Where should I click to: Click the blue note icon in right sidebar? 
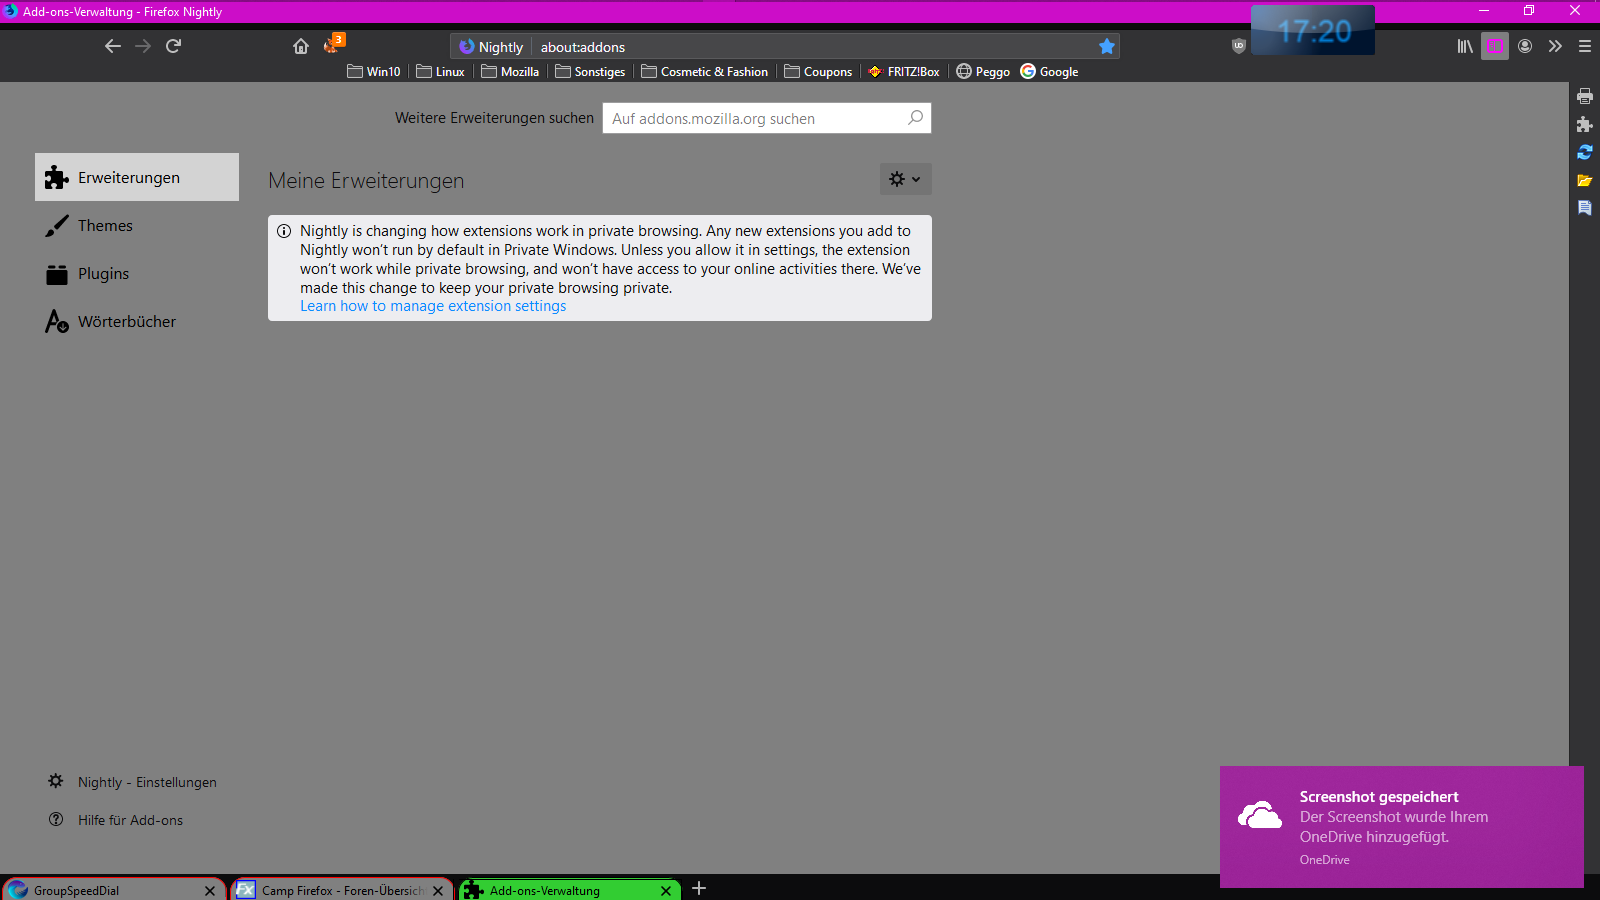coord(1585,208)
